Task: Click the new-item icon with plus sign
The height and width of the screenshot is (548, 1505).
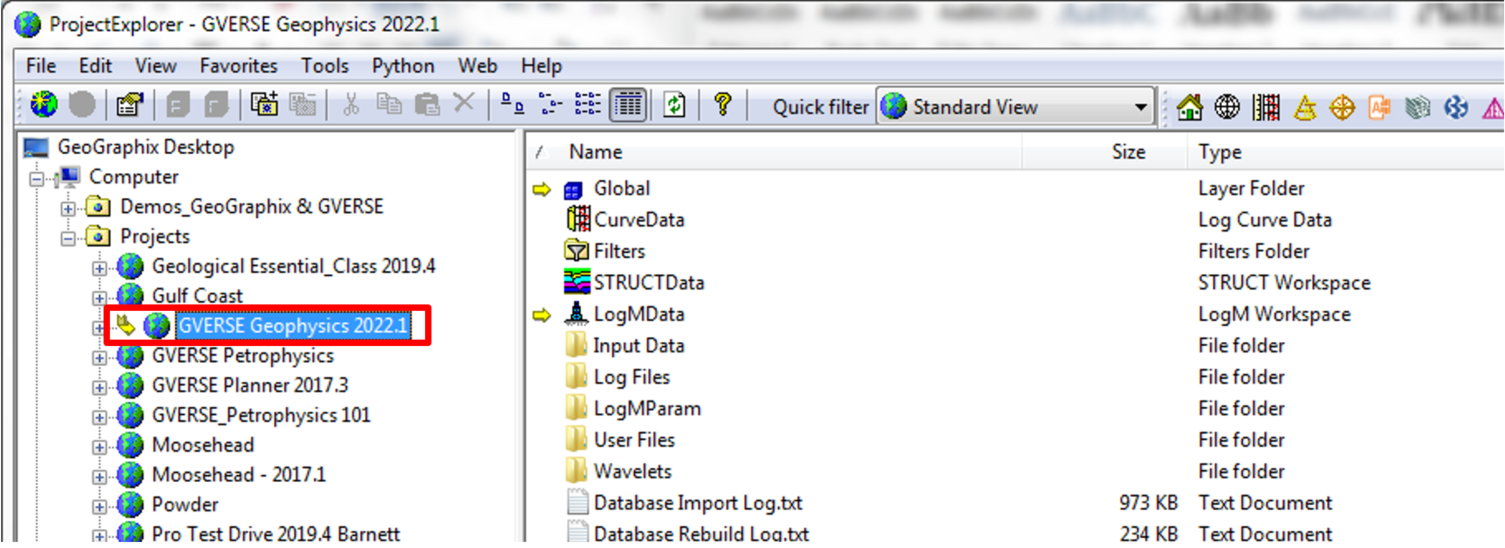Action: point(264,105)
